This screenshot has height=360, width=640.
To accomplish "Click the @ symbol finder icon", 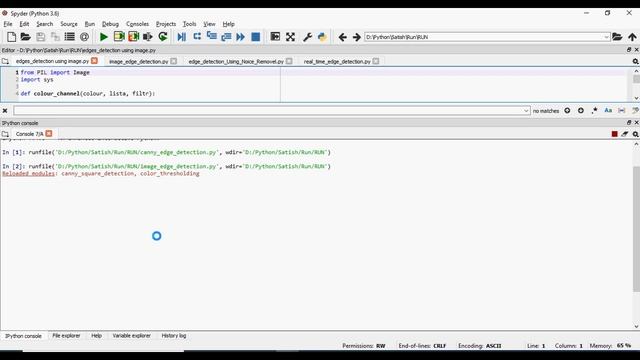I will point(84,37).
